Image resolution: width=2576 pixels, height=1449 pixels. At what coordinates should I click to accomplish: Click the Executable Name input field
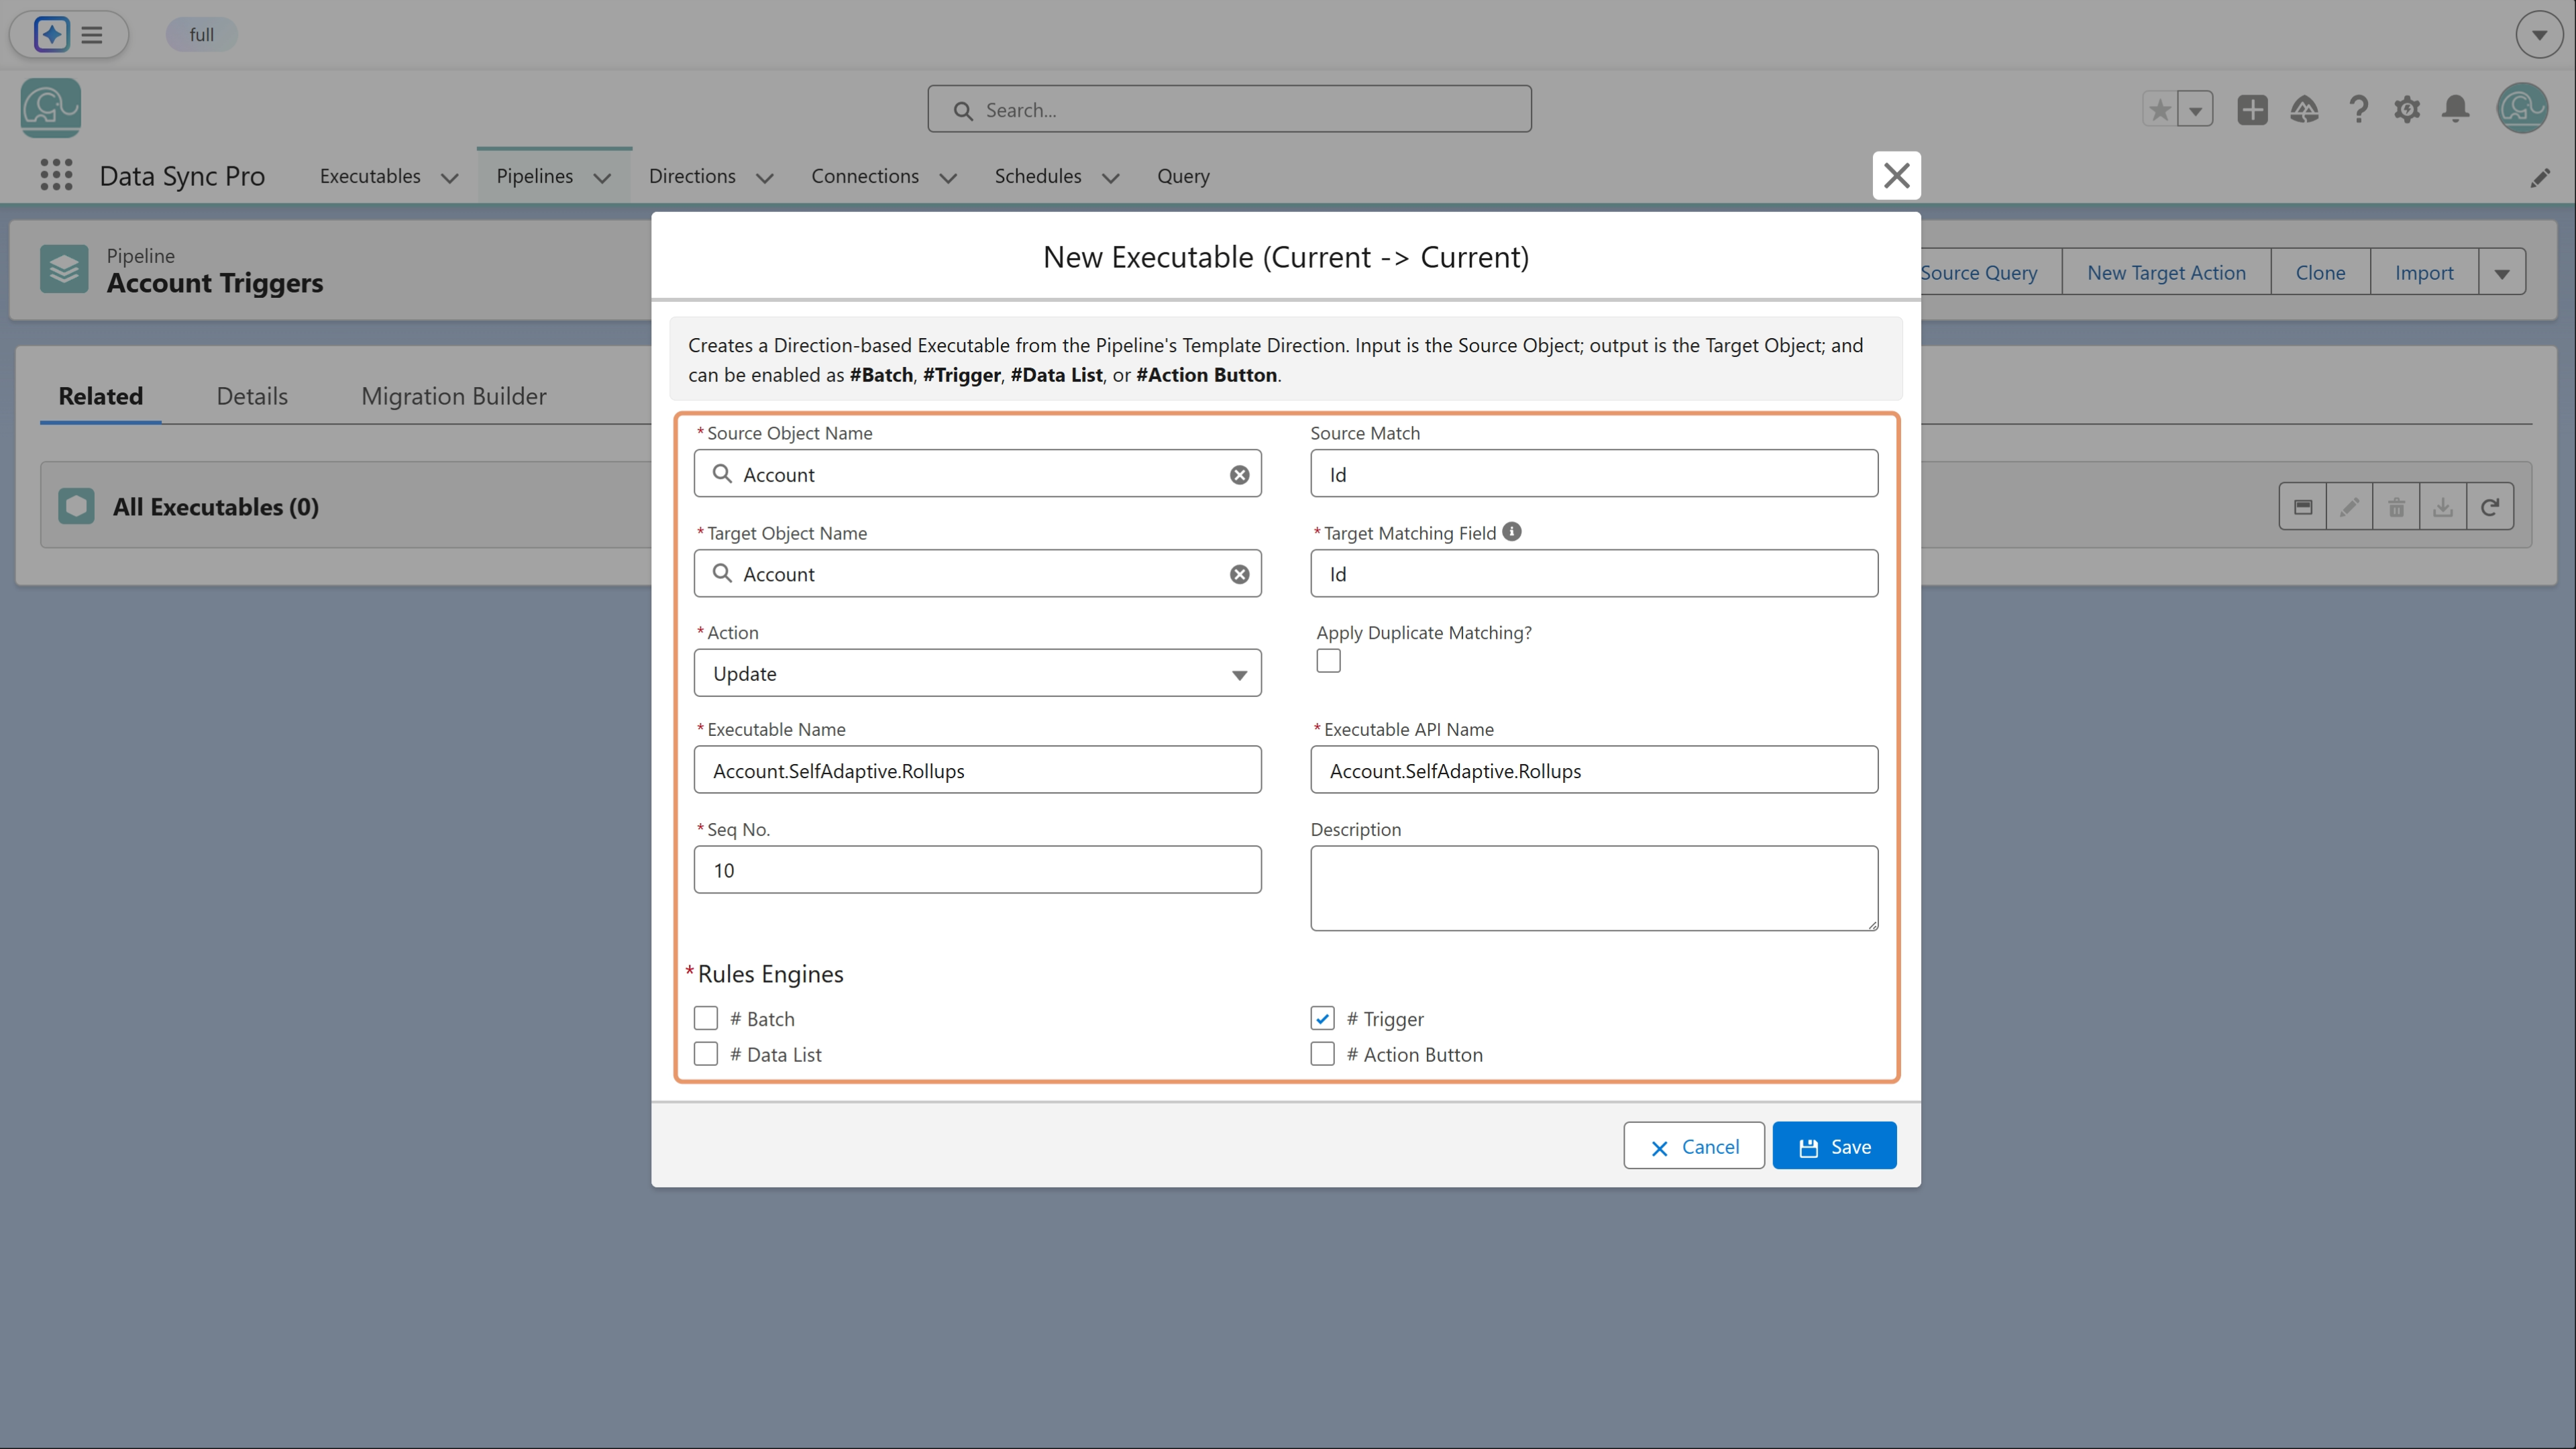pyautogui.click(x=977, y=770)
